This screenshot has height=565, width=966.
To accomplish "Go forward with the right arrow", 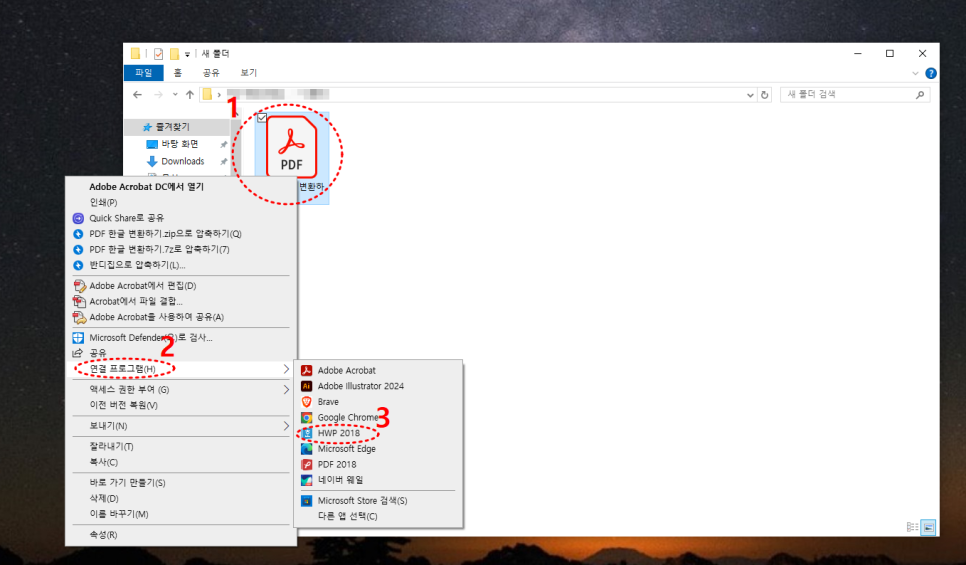I will tap(158, 94).
